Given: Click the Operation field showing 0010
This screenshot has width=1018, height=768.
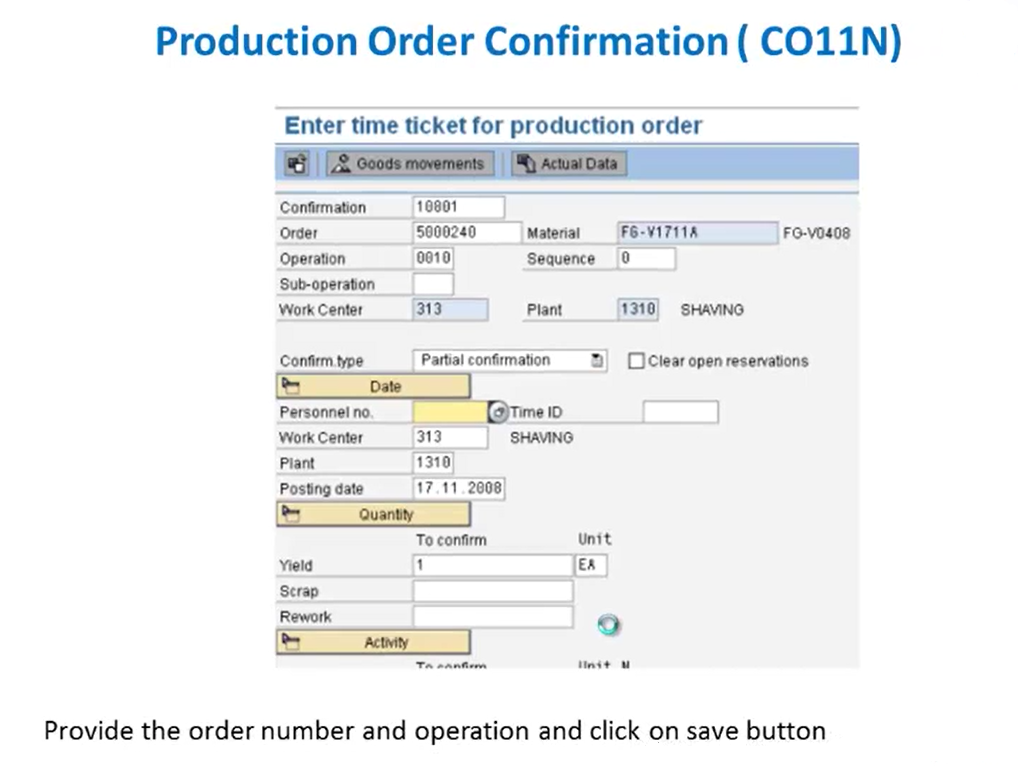Looking at the screenshot, I should (x=433, y=258).
